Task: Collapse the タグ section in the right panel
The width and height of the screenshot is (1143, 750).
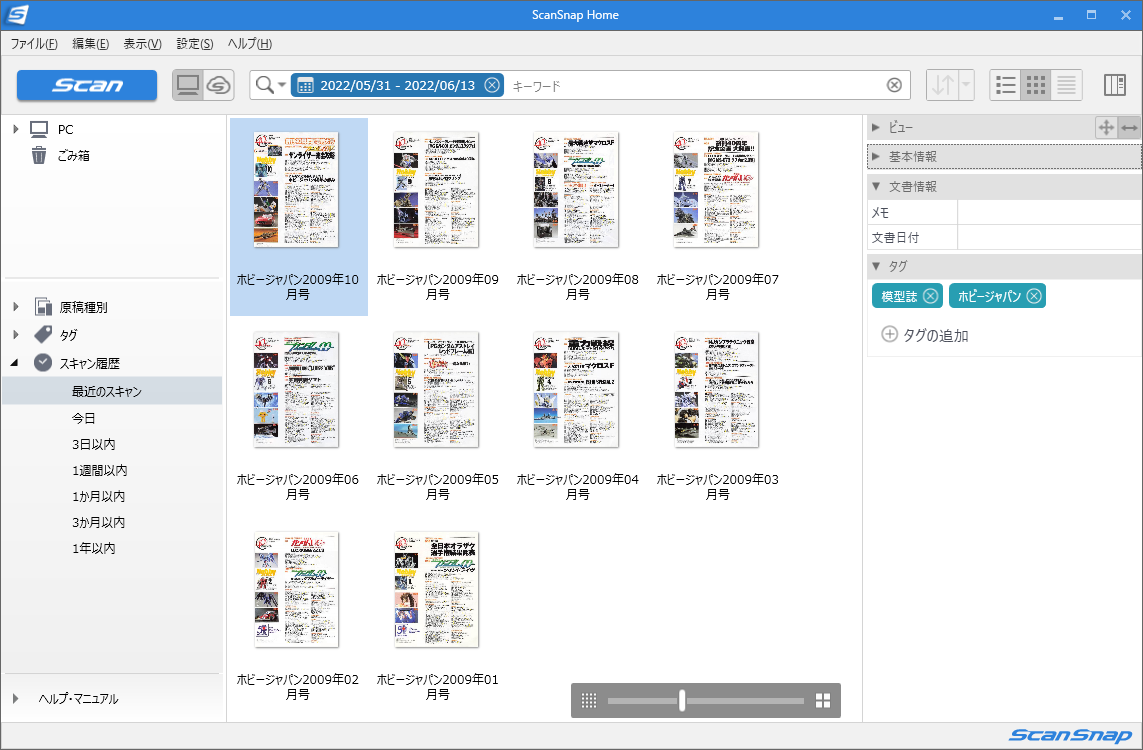Action: (x=875, y=266)
